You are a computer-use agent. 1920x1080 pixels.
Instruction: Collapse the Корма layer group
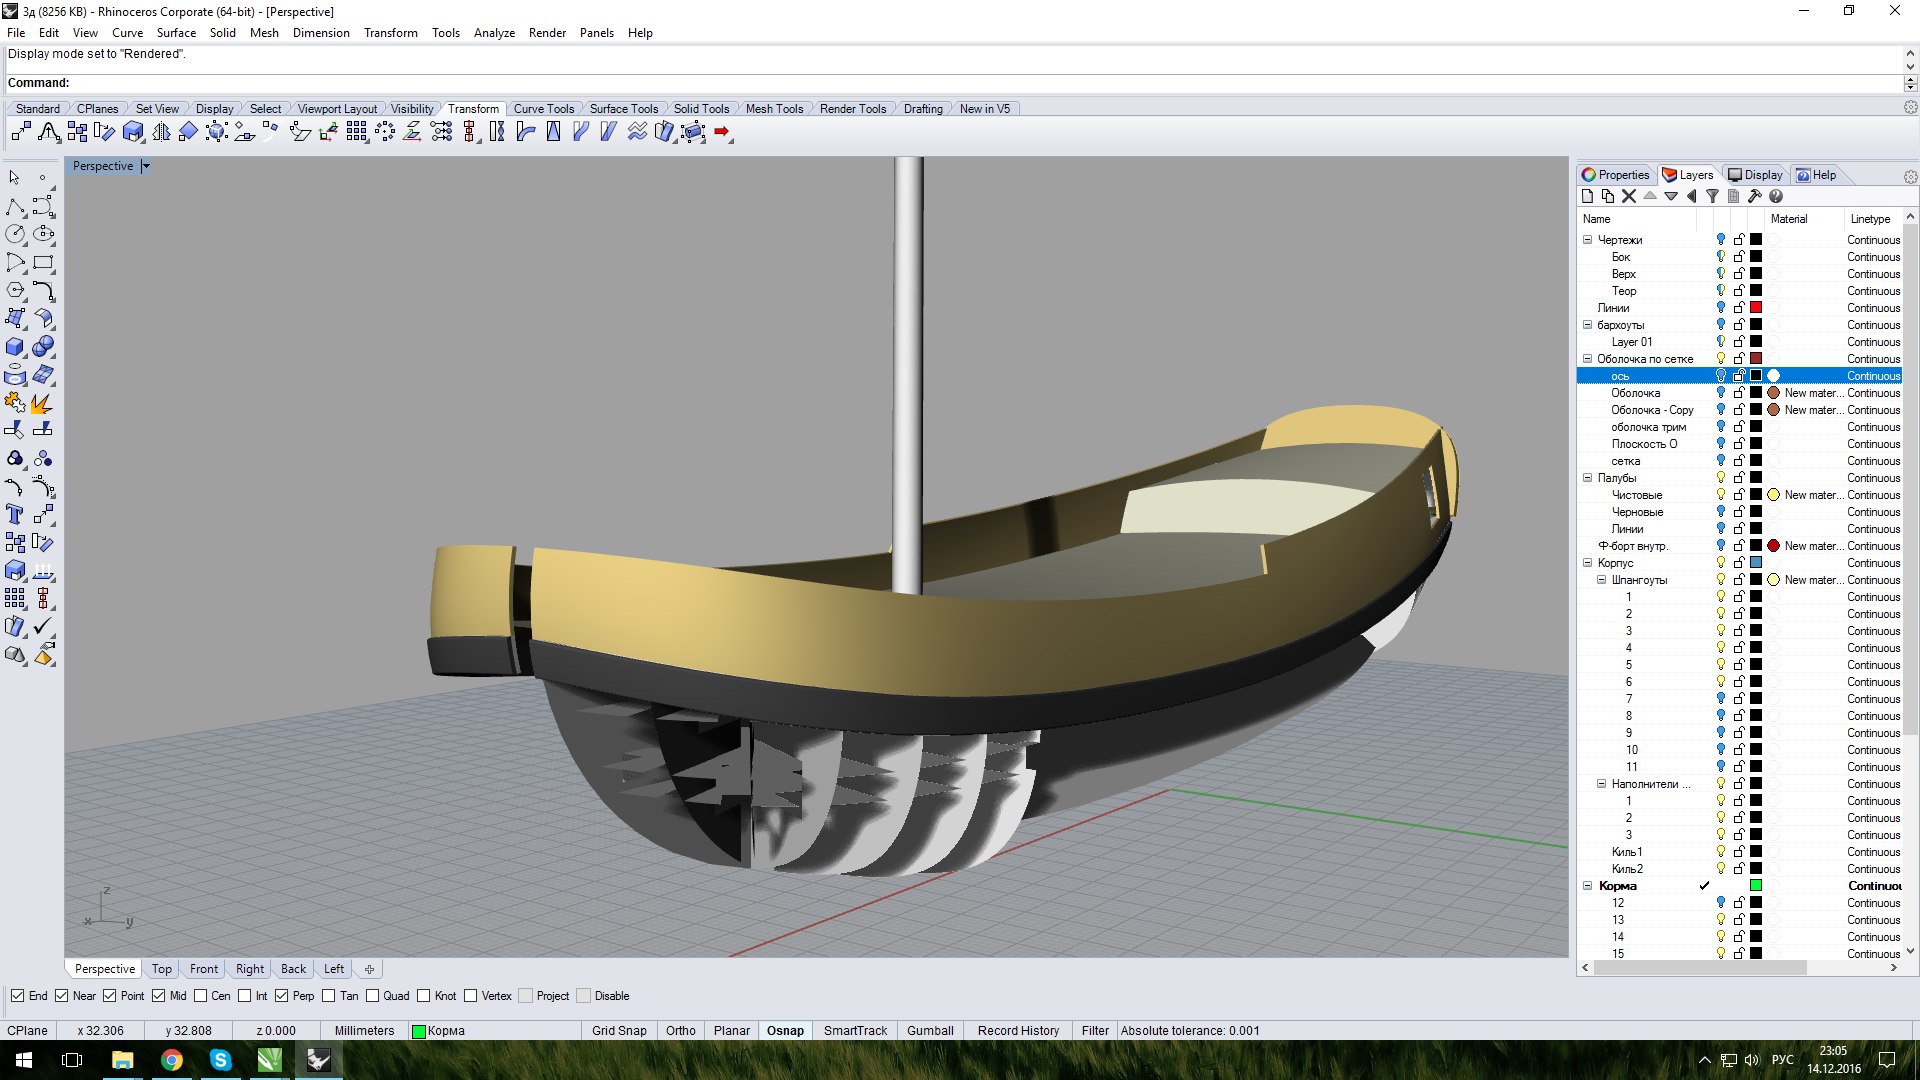pos(1587,886)
